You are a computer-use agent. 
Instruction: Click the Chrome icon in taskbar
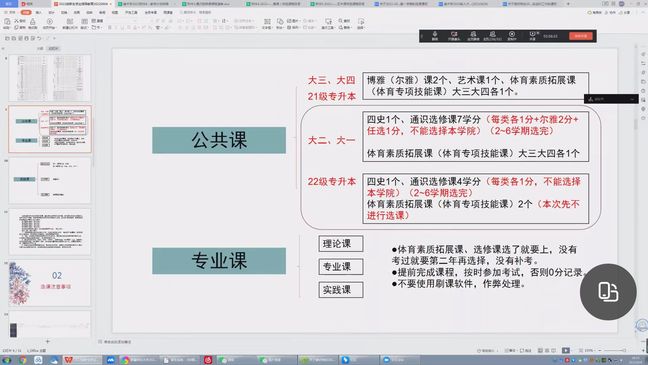(x=23, y=360)
